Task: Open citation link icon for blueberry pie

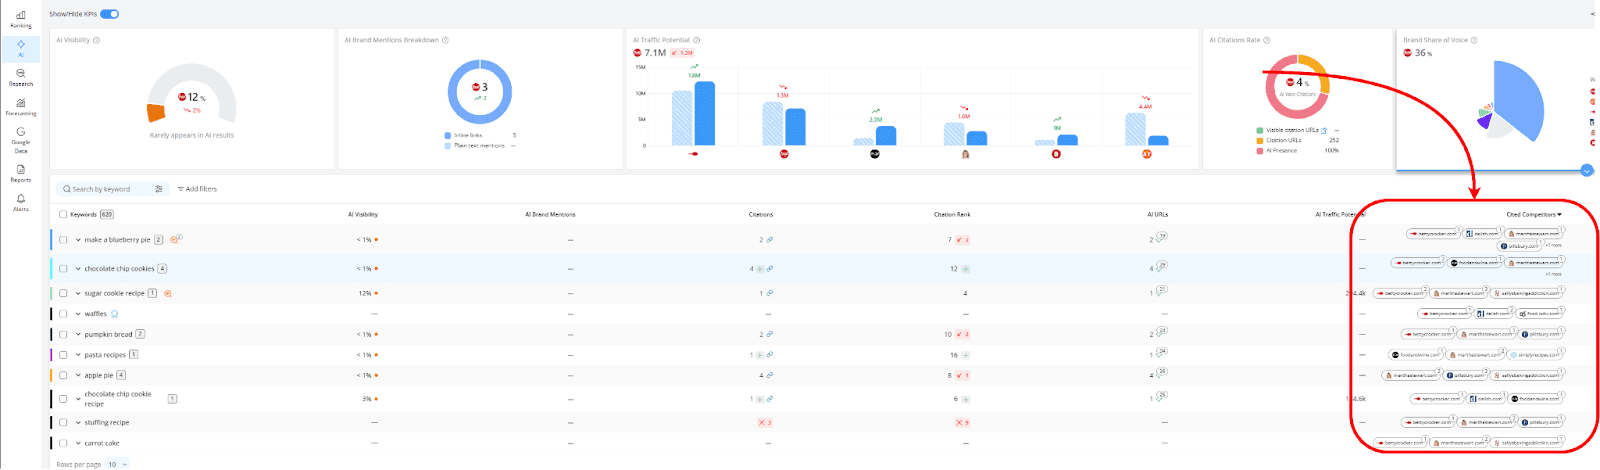Action: 770,240
